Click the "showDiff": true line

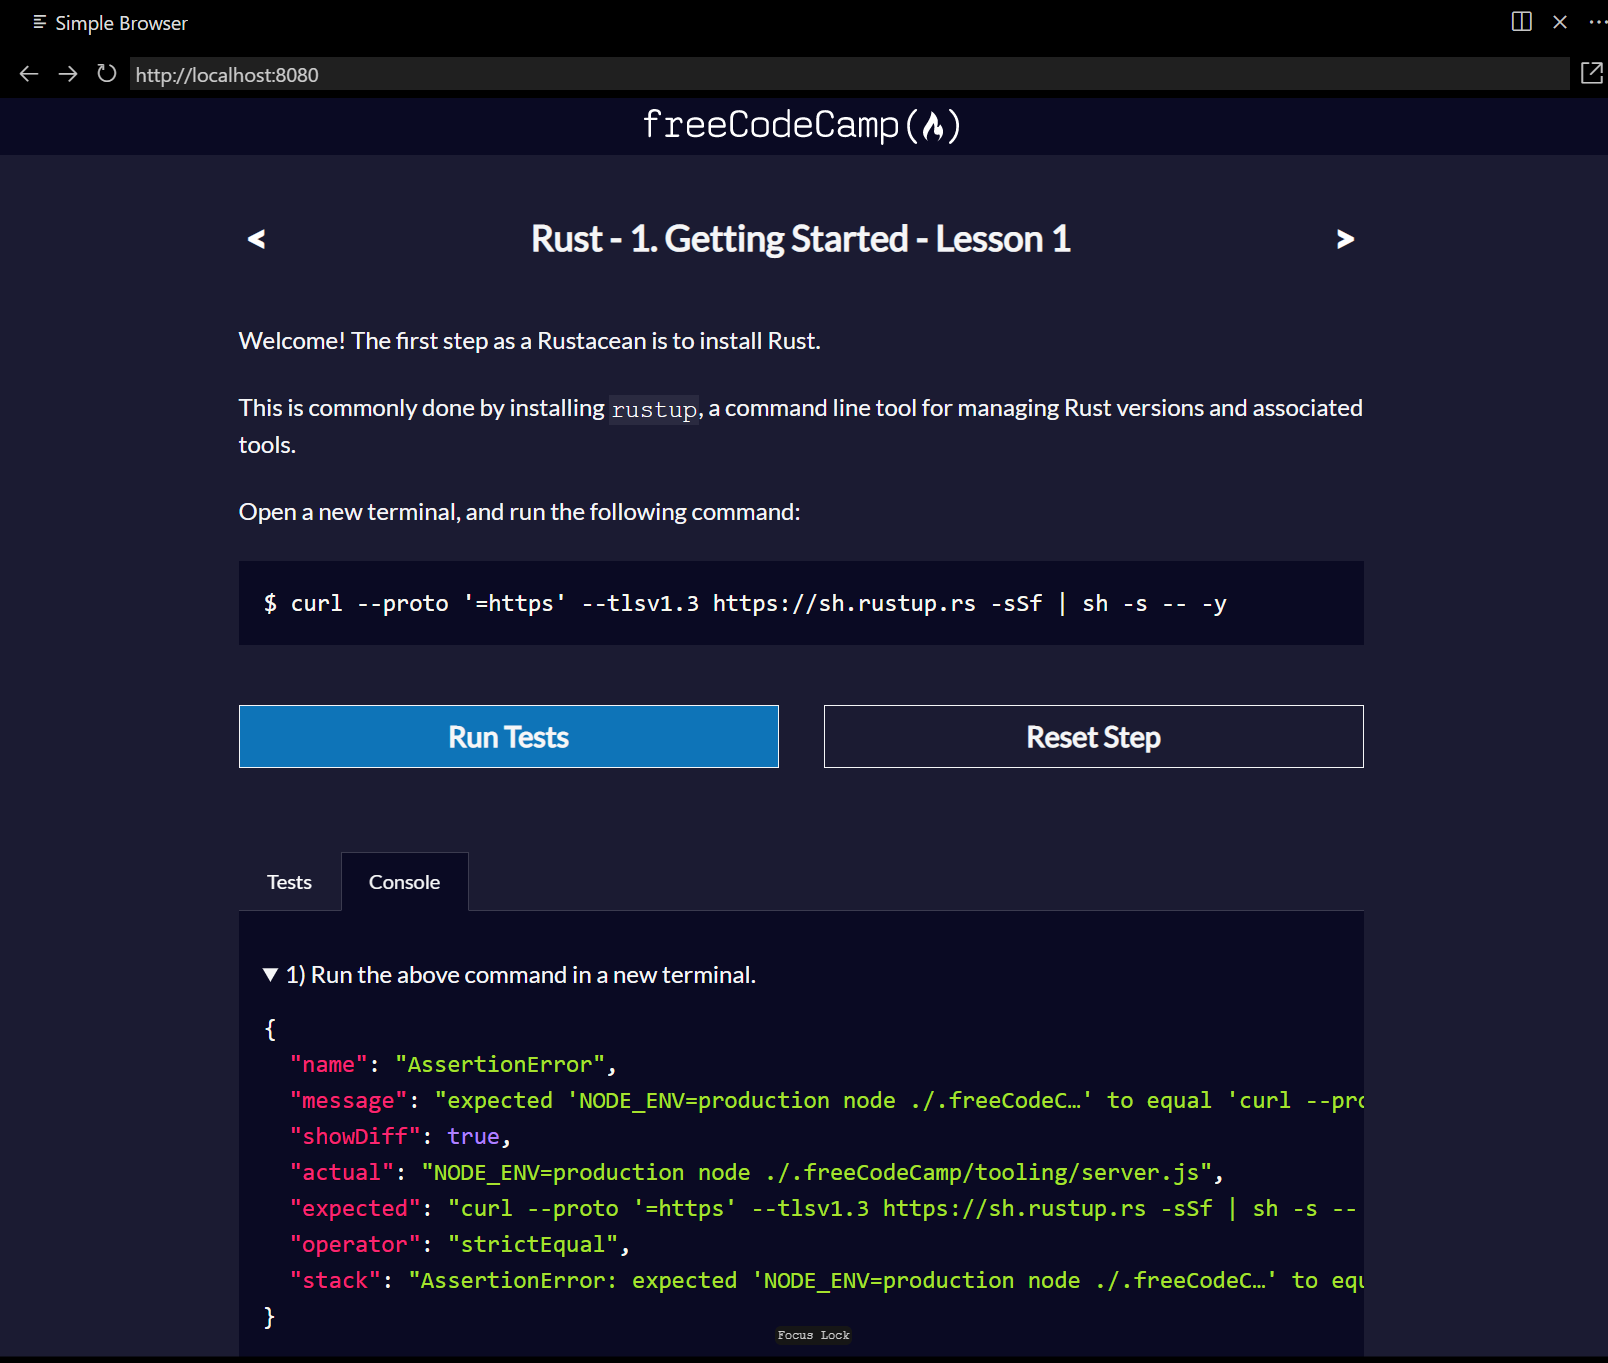(401, 1137)
